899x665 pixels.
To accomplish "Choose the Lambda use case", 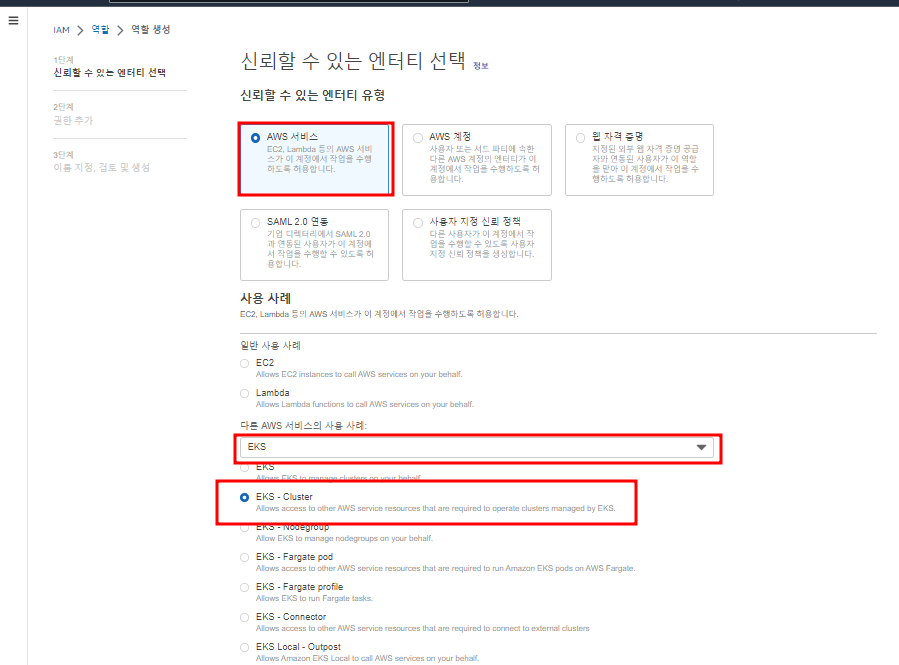I will pos(245,393).
